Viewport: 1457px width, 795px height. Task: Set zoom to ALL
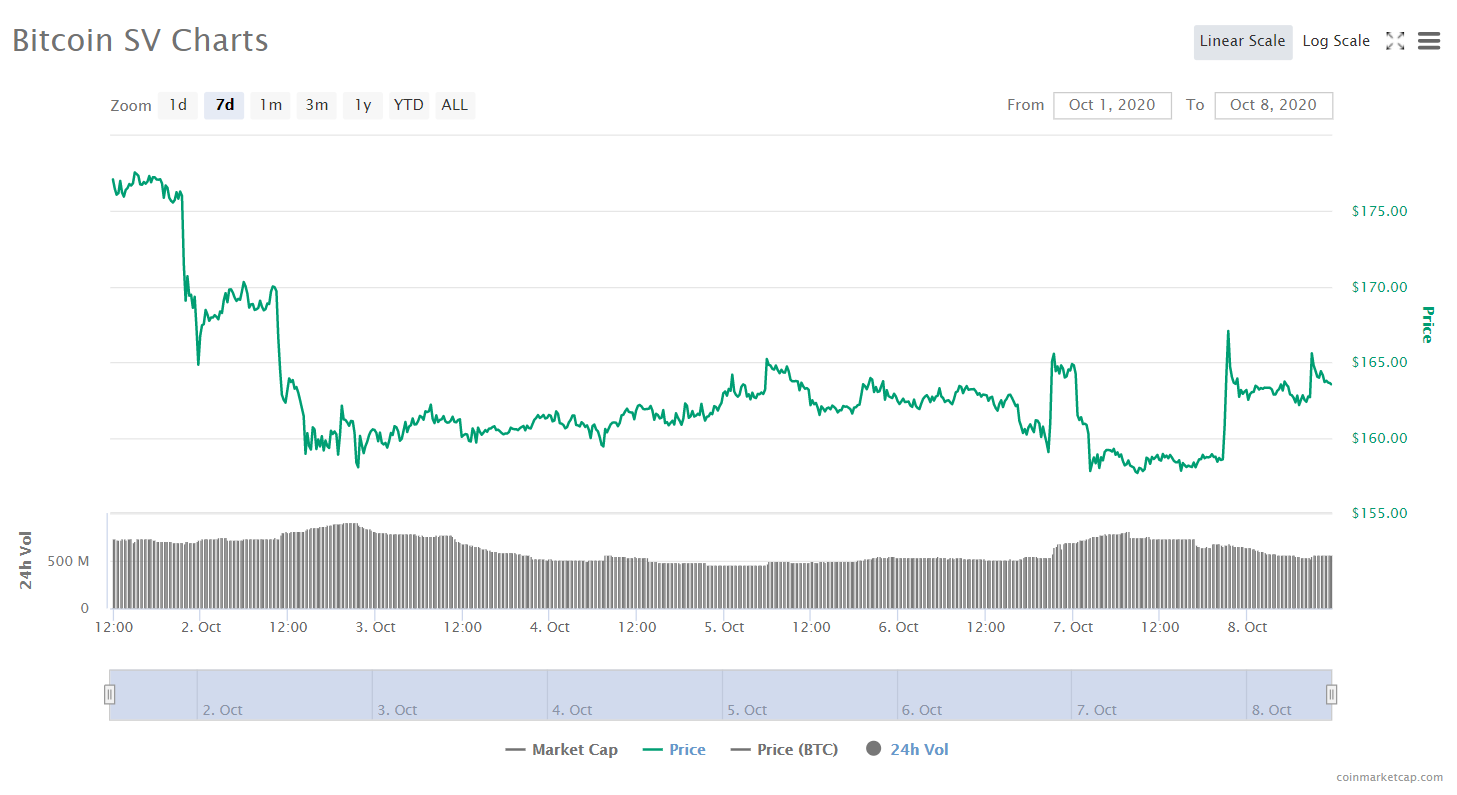pyautogui.click(x=455, y=105)
